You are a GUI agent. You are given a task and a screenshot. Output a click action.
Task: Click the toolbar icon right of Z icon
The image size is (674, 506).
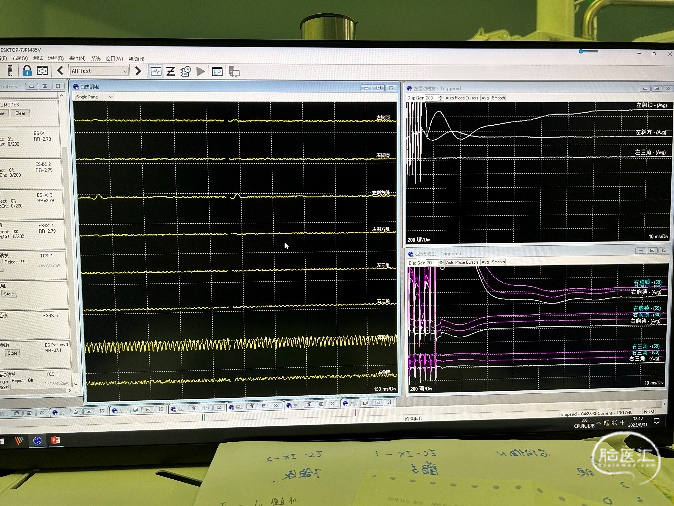pos(186,71)
